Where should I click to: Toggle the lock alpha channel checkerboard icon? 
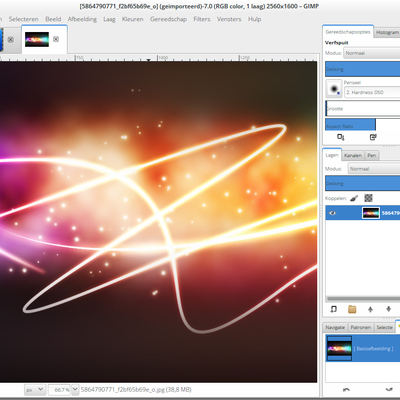[368, 198]
